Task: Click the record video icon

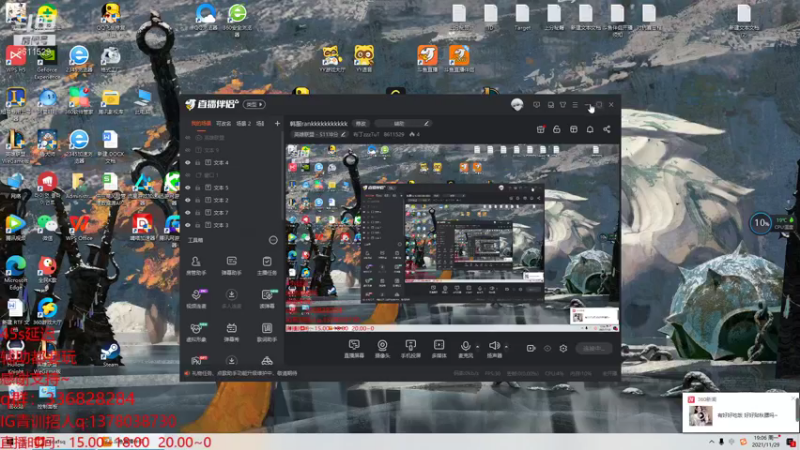Action: click(x=531, y=348)
